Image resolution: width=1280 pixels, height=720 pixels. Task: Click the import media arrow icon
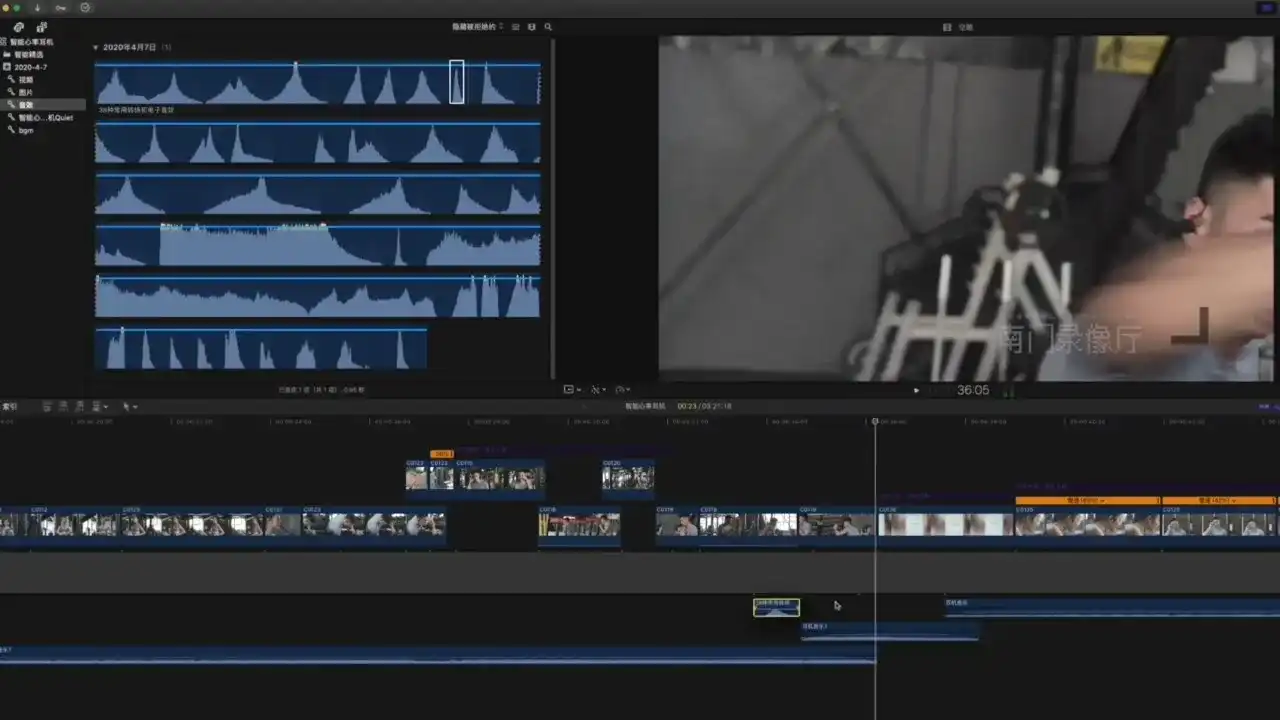click(x=37, y=8)
